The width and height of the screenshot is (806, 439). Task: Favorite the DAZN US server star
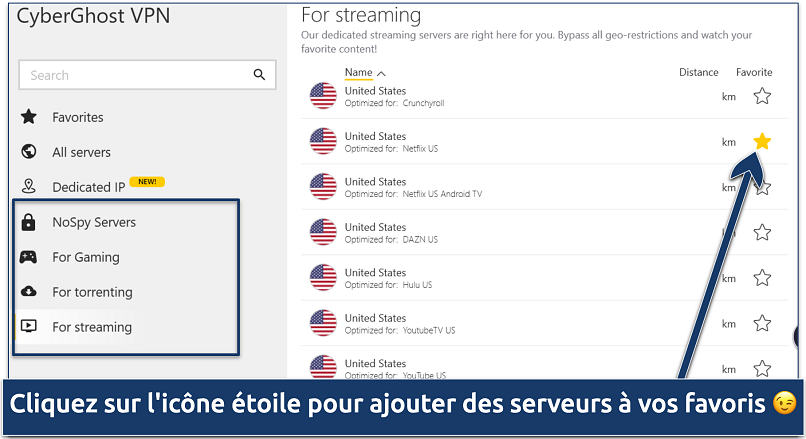click(762, 232)
